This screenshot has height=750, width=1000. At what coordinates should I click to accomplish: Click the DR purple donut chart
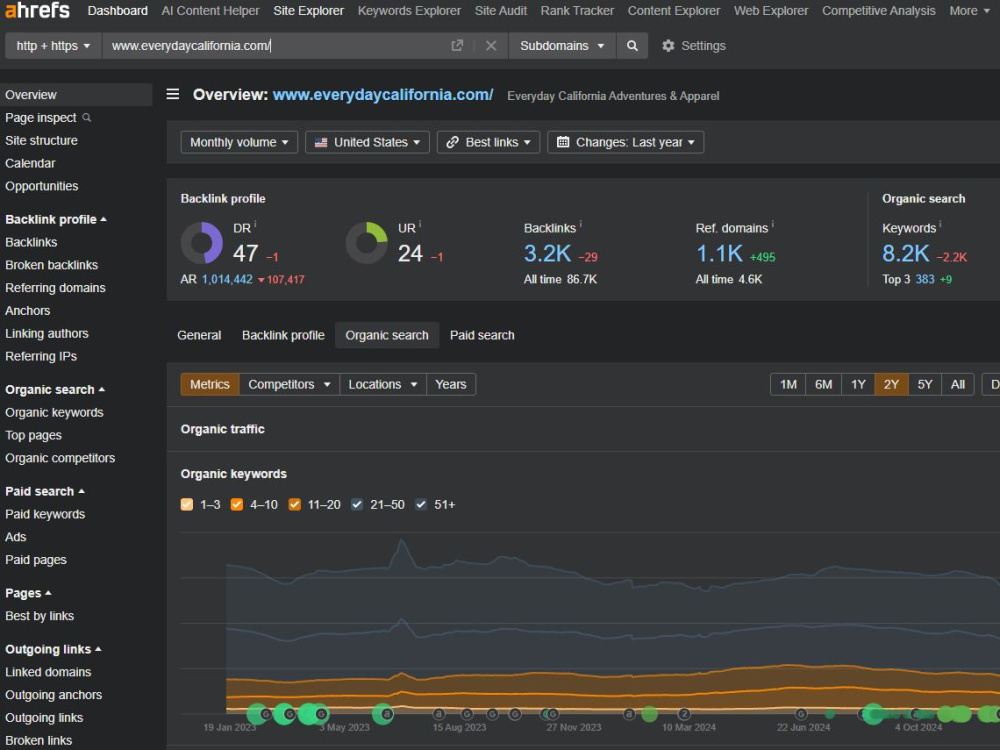202,242
